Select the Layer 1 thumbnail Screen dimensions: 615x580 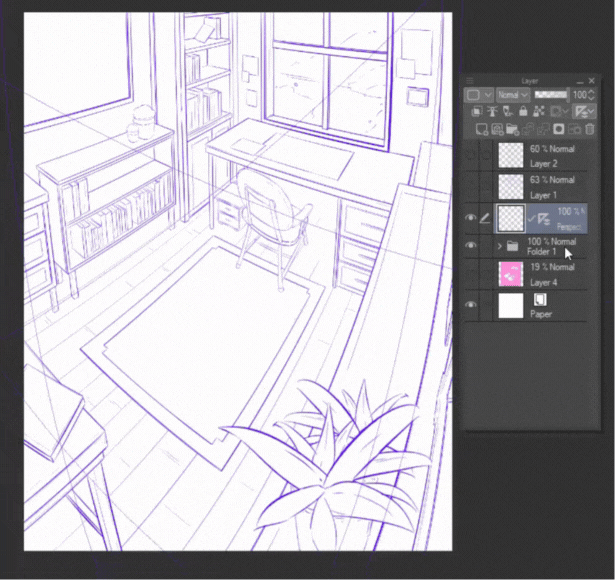(511, 187)
